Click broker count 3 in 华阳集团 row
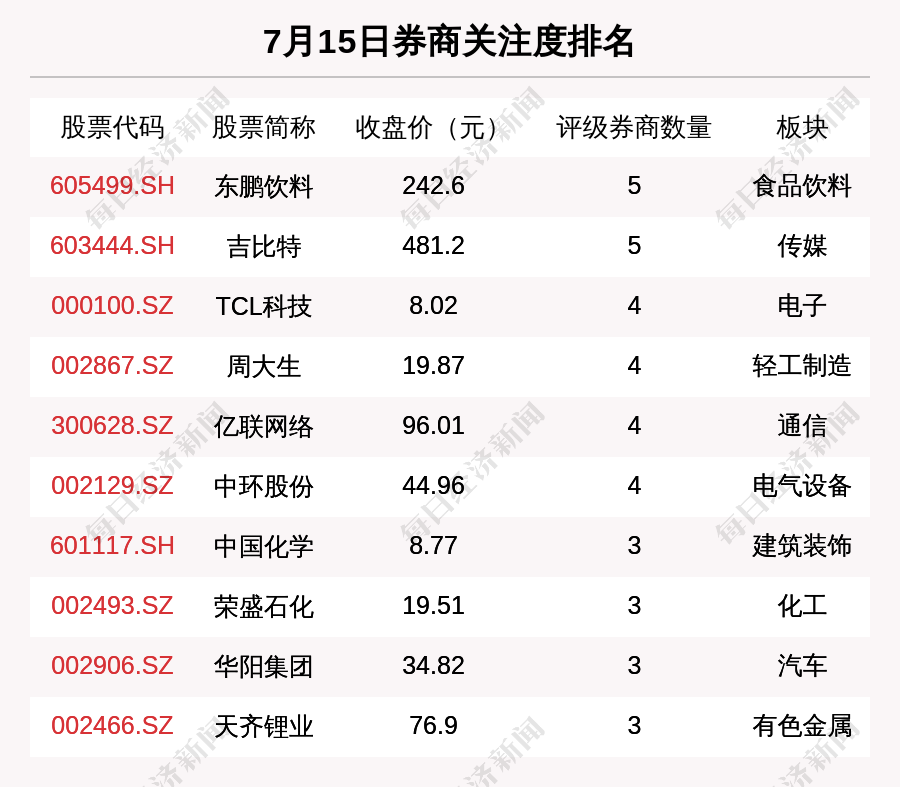The image size is (900, 787). tap(634, 666)
